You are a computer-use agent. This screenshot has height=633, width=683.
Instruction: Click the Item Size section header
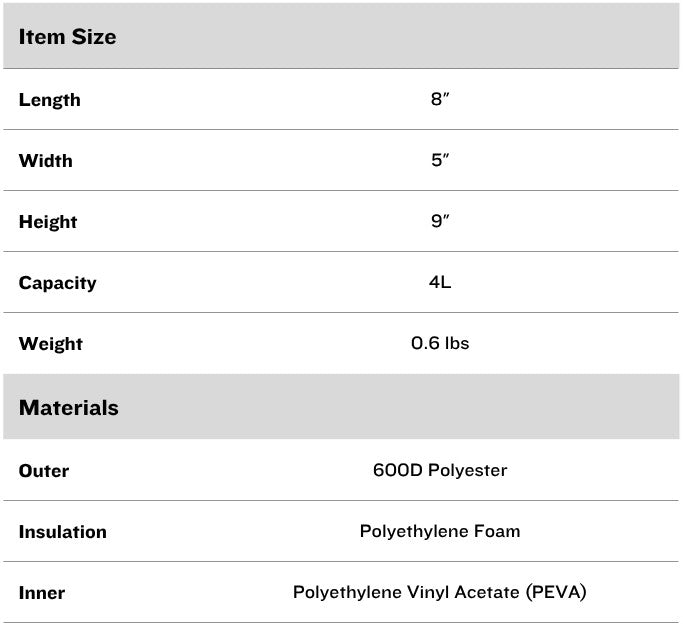point(67,37)
